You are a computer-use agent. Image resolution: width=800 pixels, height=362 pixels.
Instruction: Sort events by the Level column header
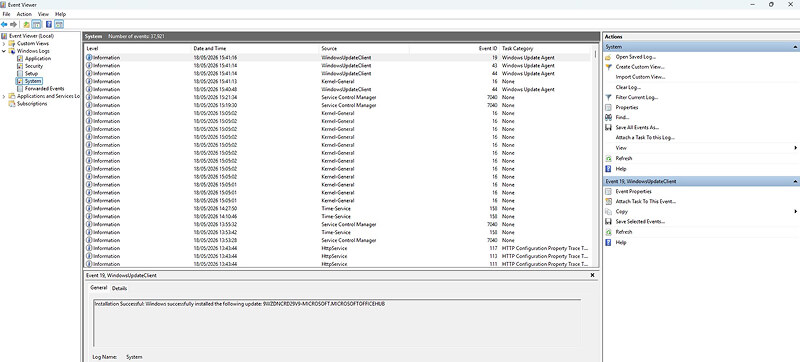pyautogui.click(x=138, y=48)
